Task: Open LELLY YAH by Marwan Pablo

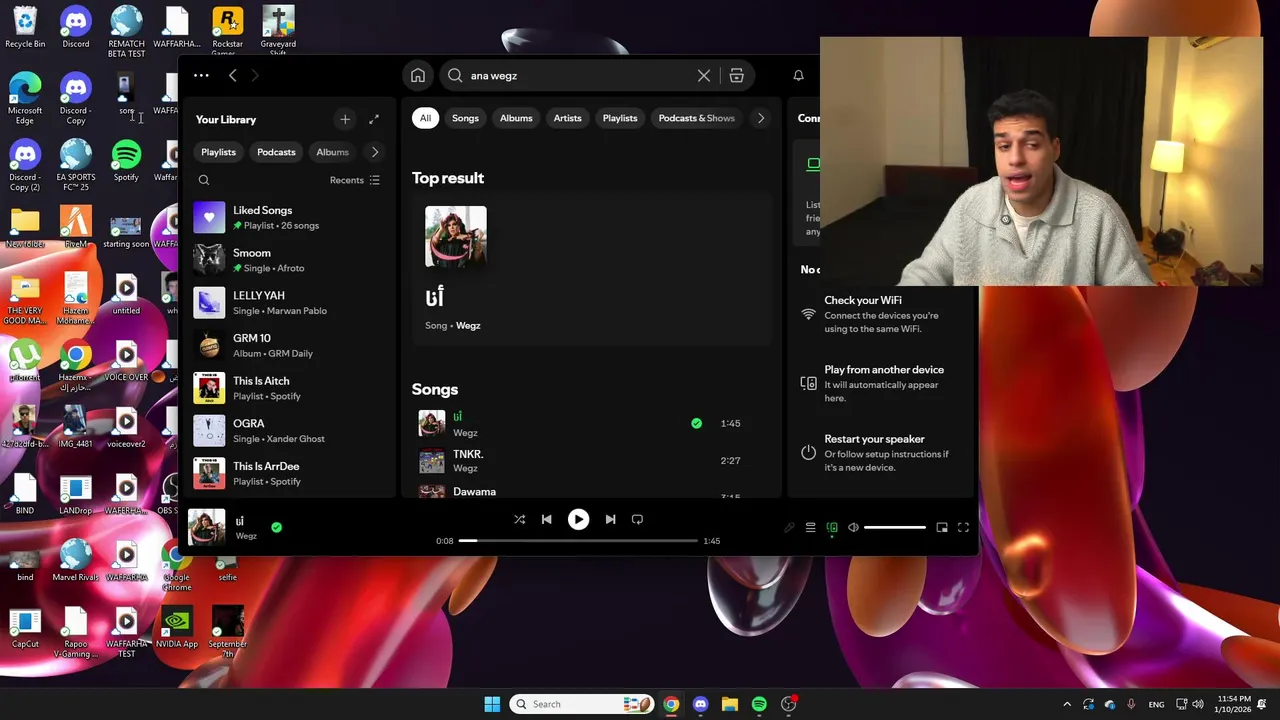Action: coord(290,302)
